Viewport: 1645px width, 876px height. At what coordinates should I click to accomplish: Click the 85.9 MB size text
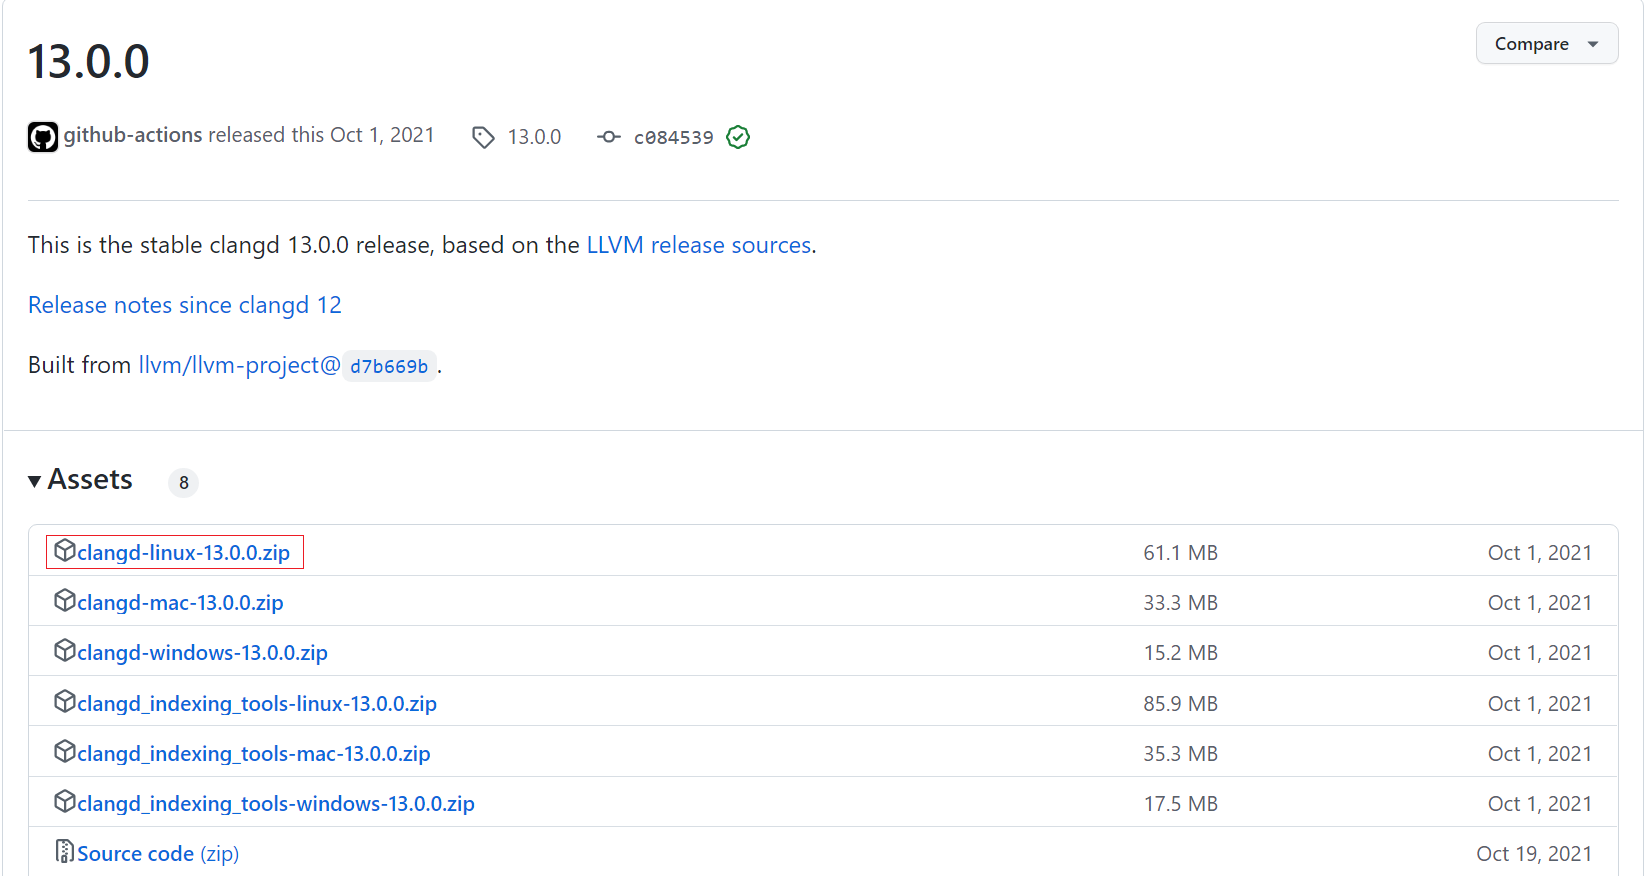(x=1180, y=704)
